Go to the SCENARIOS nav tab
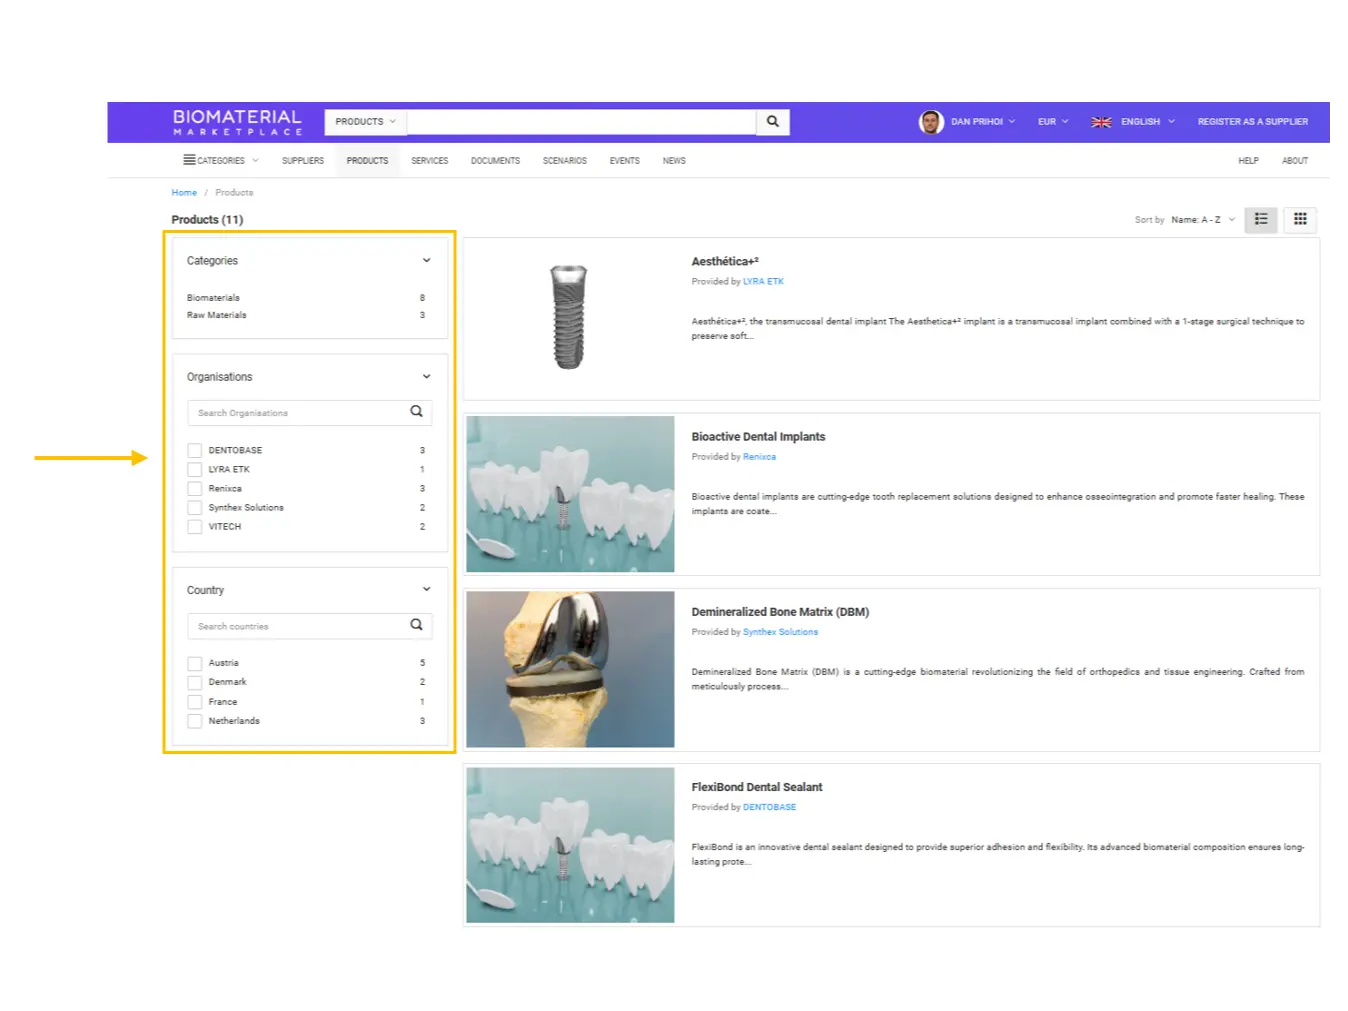The image size is (1348, 1011). [565, 161]
